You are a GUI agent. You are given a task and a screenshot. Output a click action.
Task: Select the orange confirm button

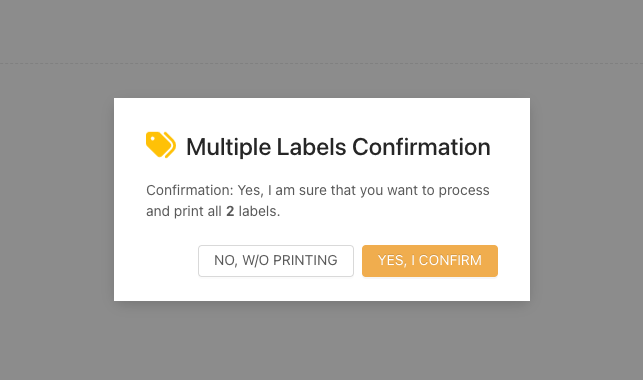(430, 261)
